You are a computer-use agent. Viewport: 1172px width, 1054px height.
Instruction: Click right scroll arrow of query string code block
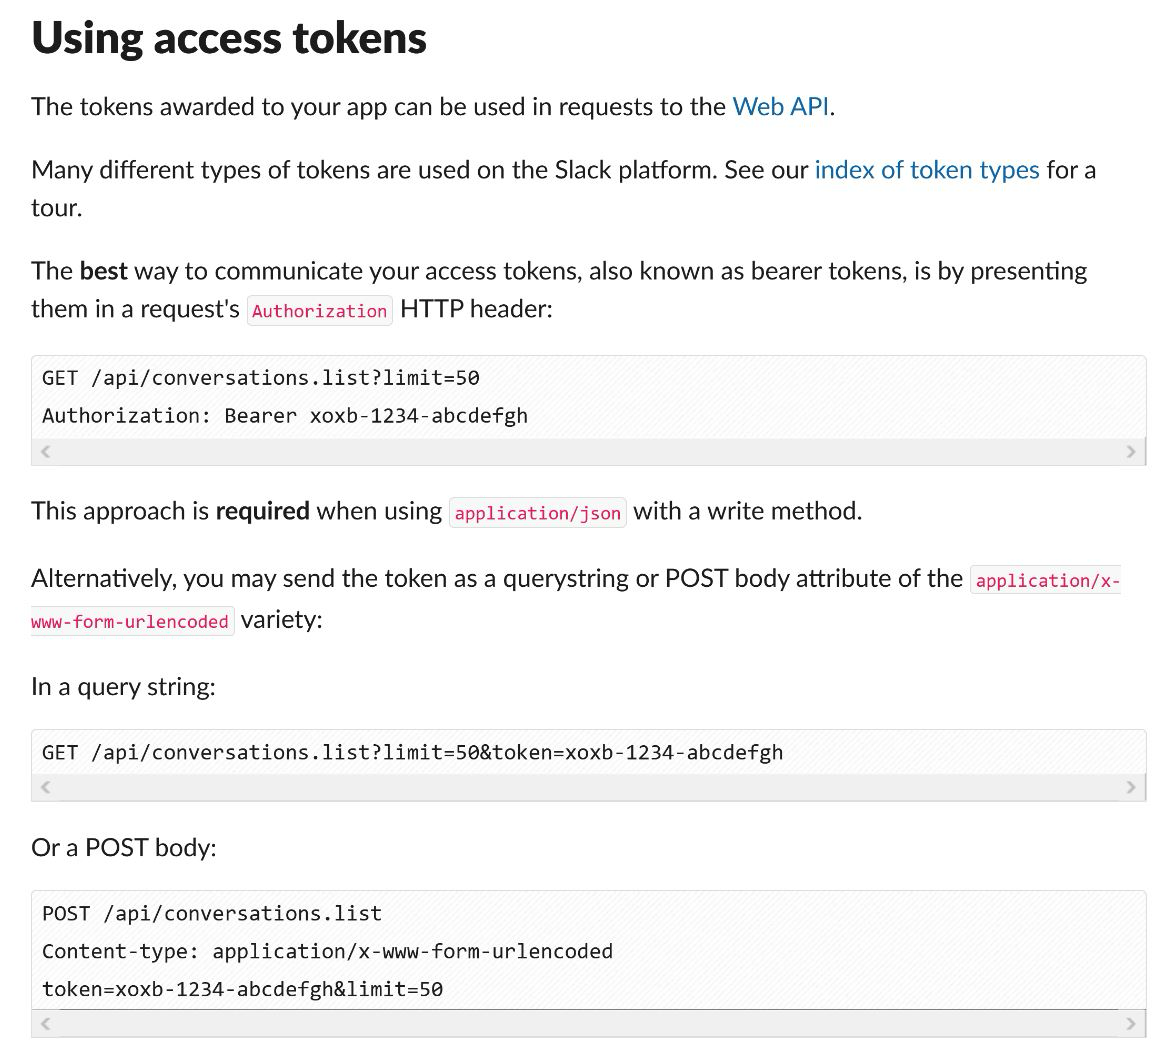[x=1131, y=788]
